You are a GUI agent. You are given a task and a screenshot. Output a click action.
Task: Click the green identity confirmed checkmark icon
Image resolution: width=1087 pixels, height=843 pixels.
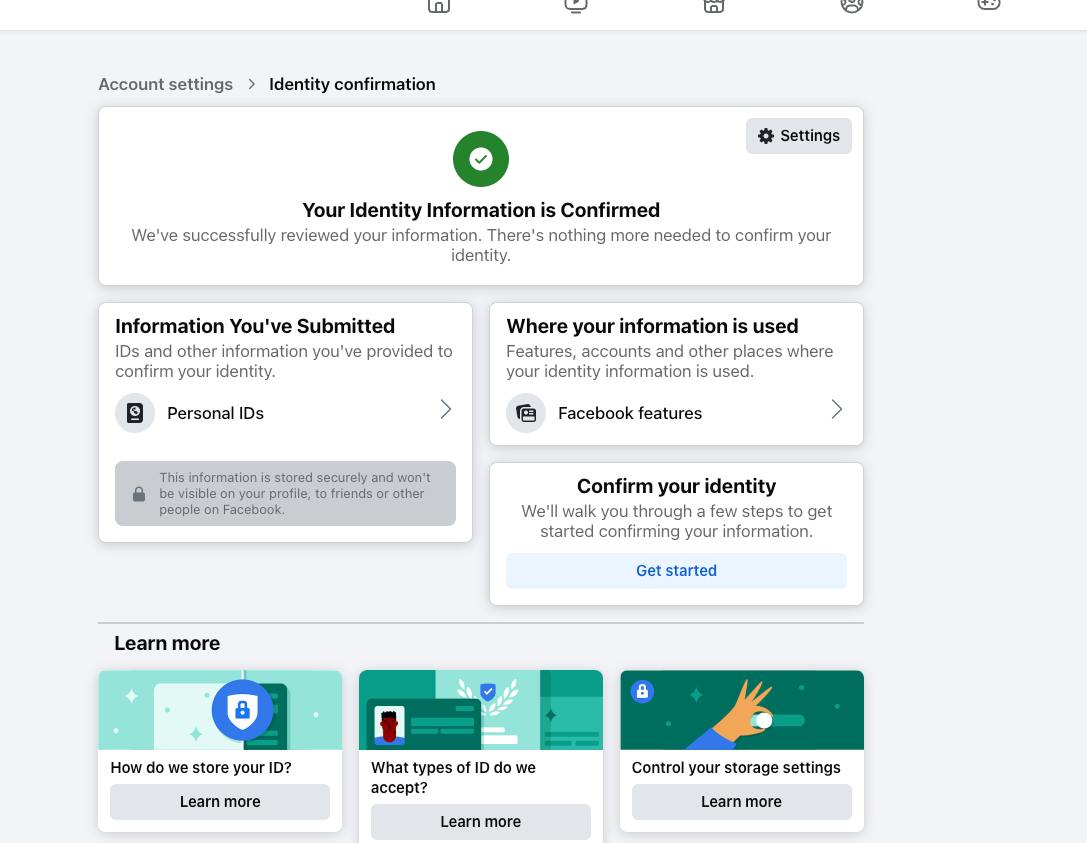(481, 159)
